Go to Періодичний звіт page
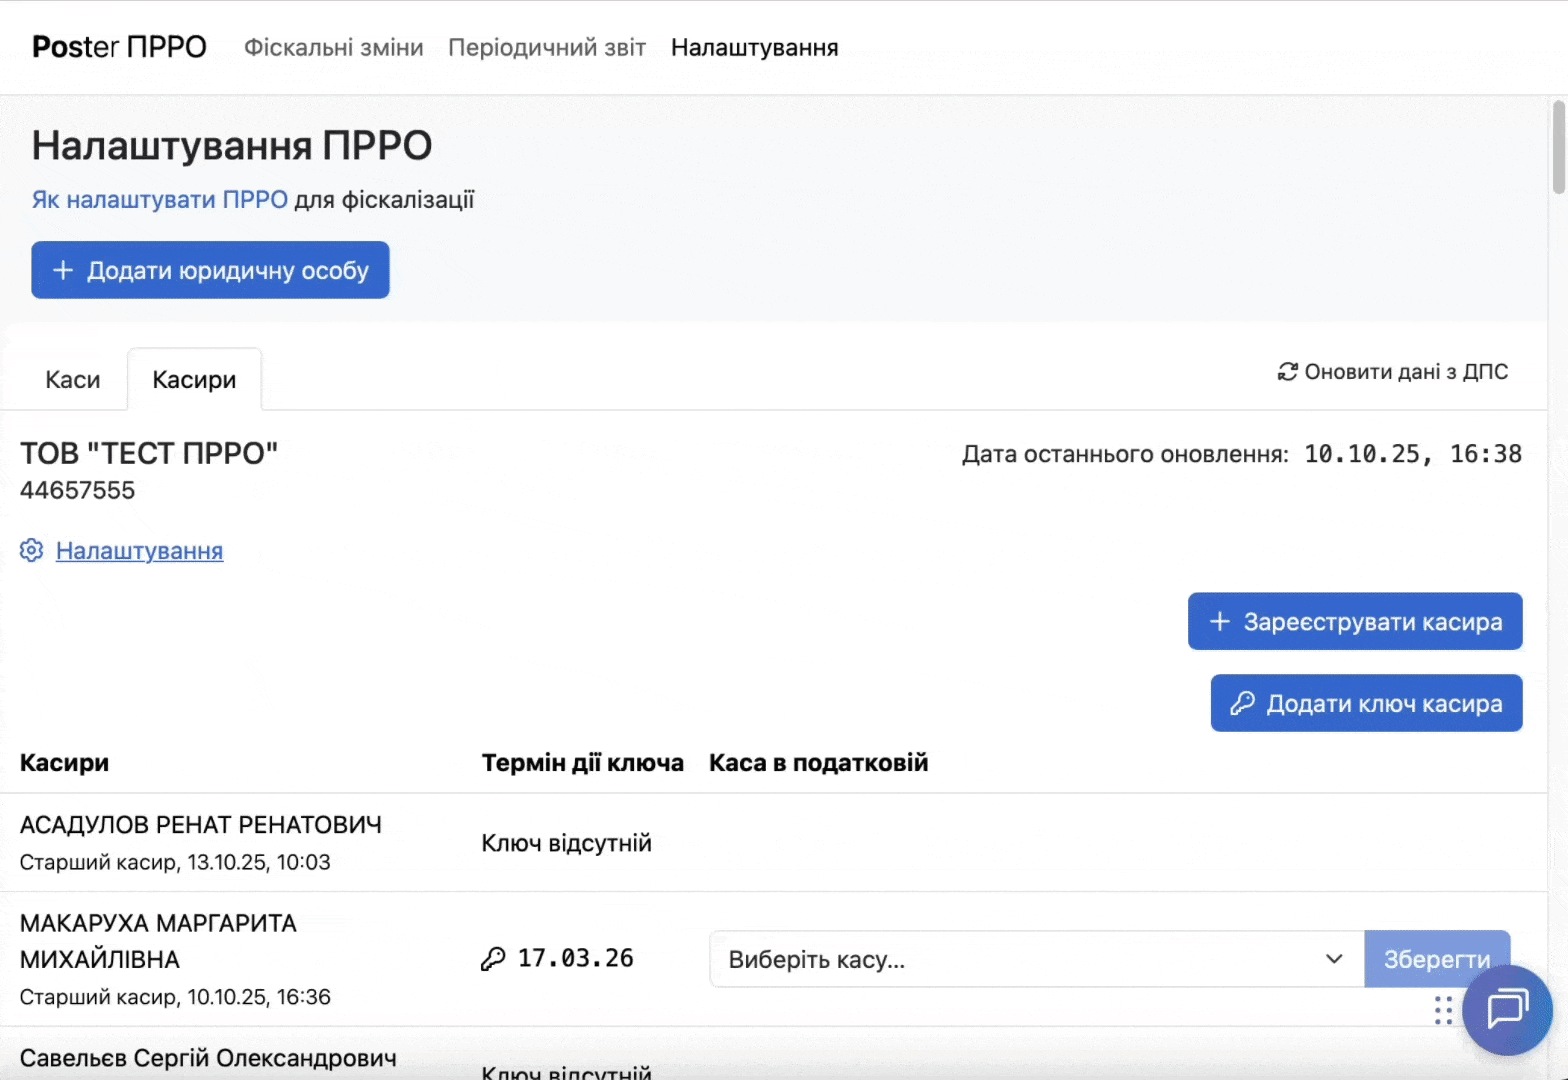The image size is (1568, 1080). [547, 48]
